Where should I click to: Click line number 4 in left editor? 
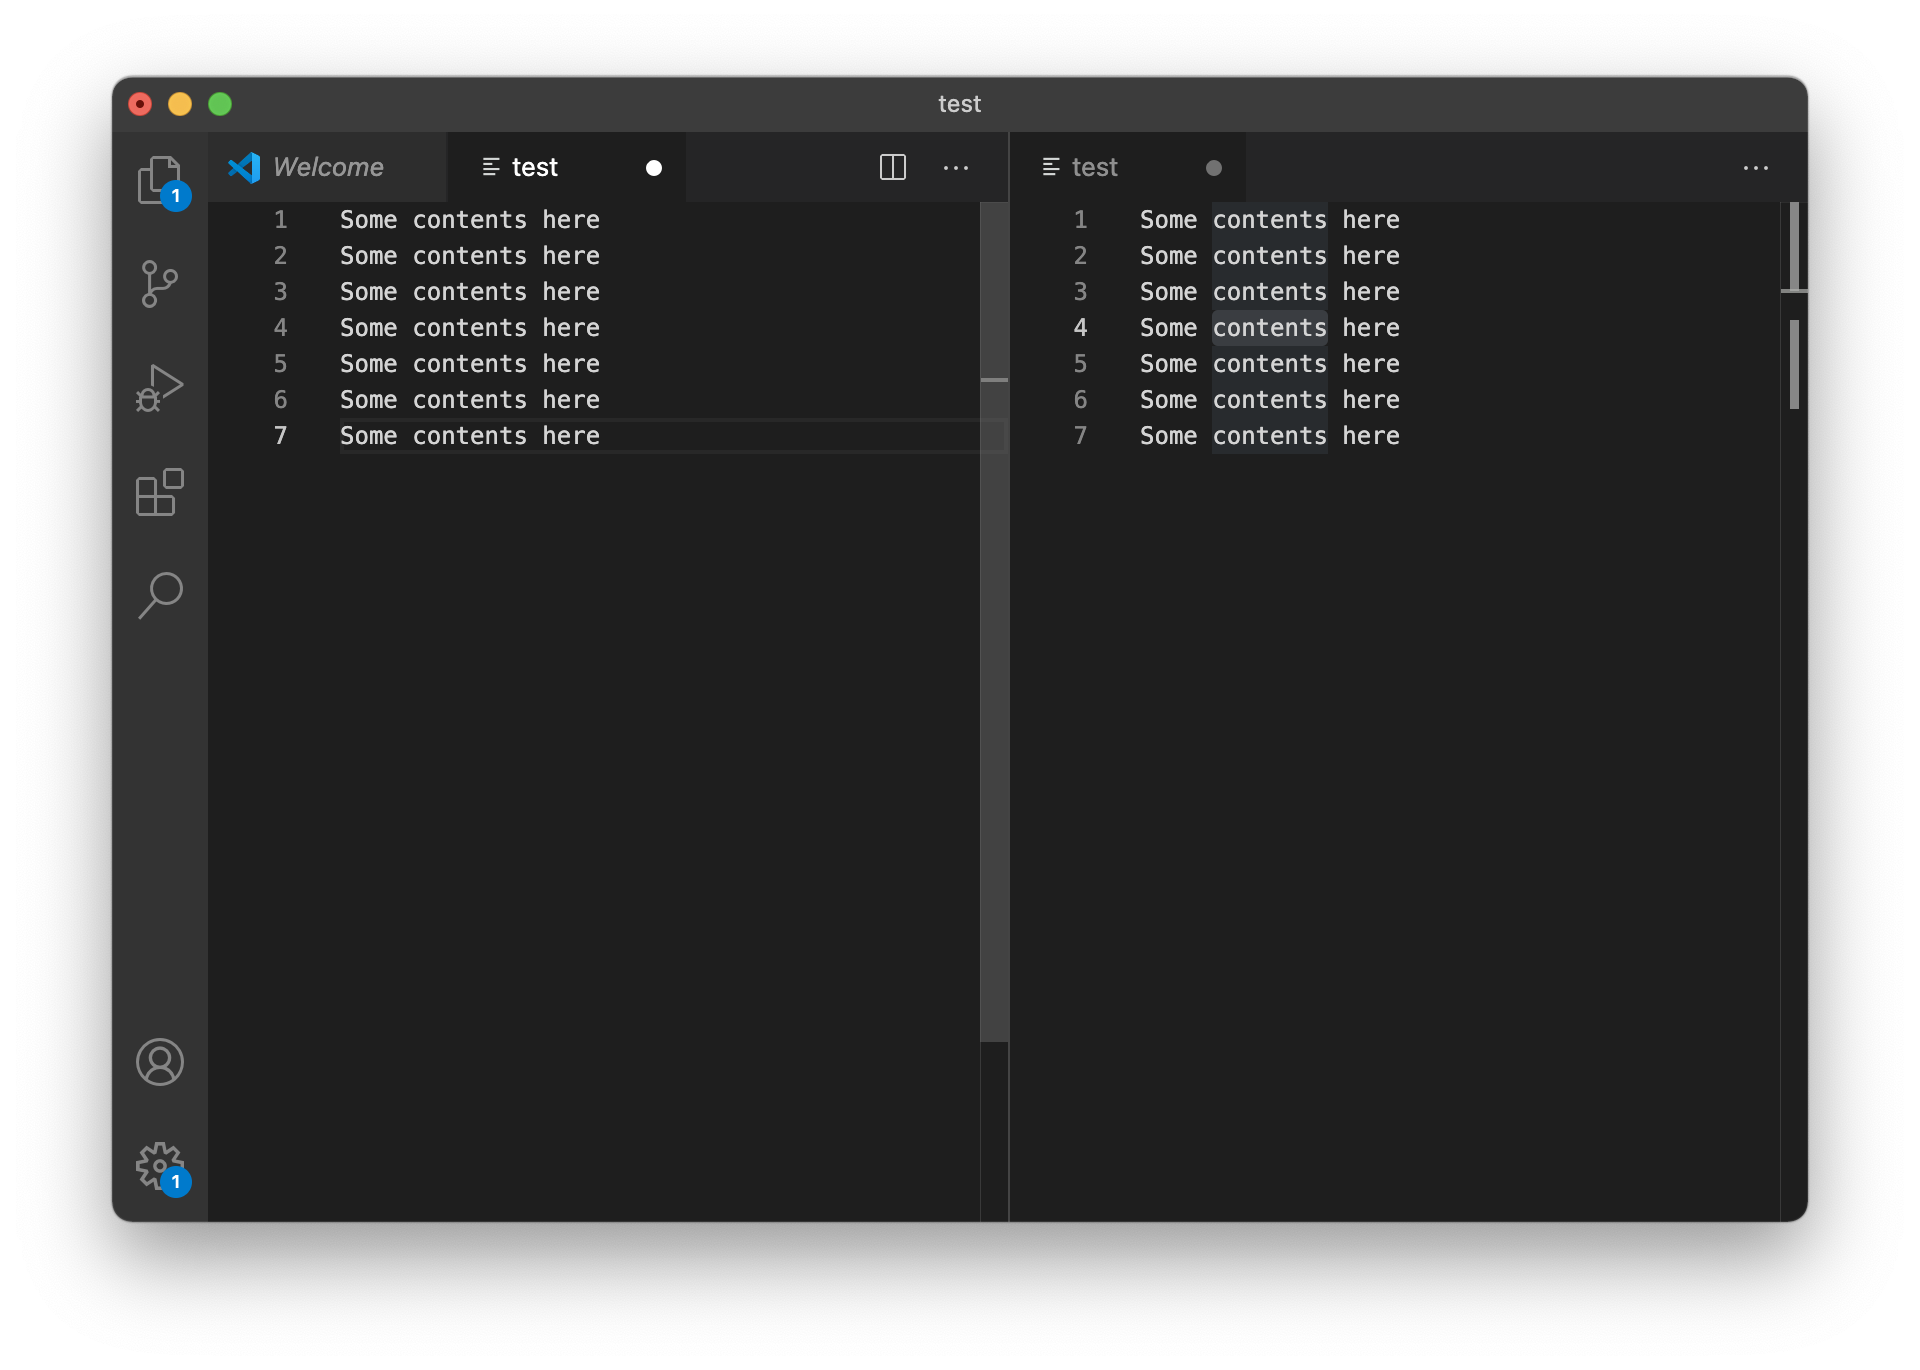click(x=281, y=328)
